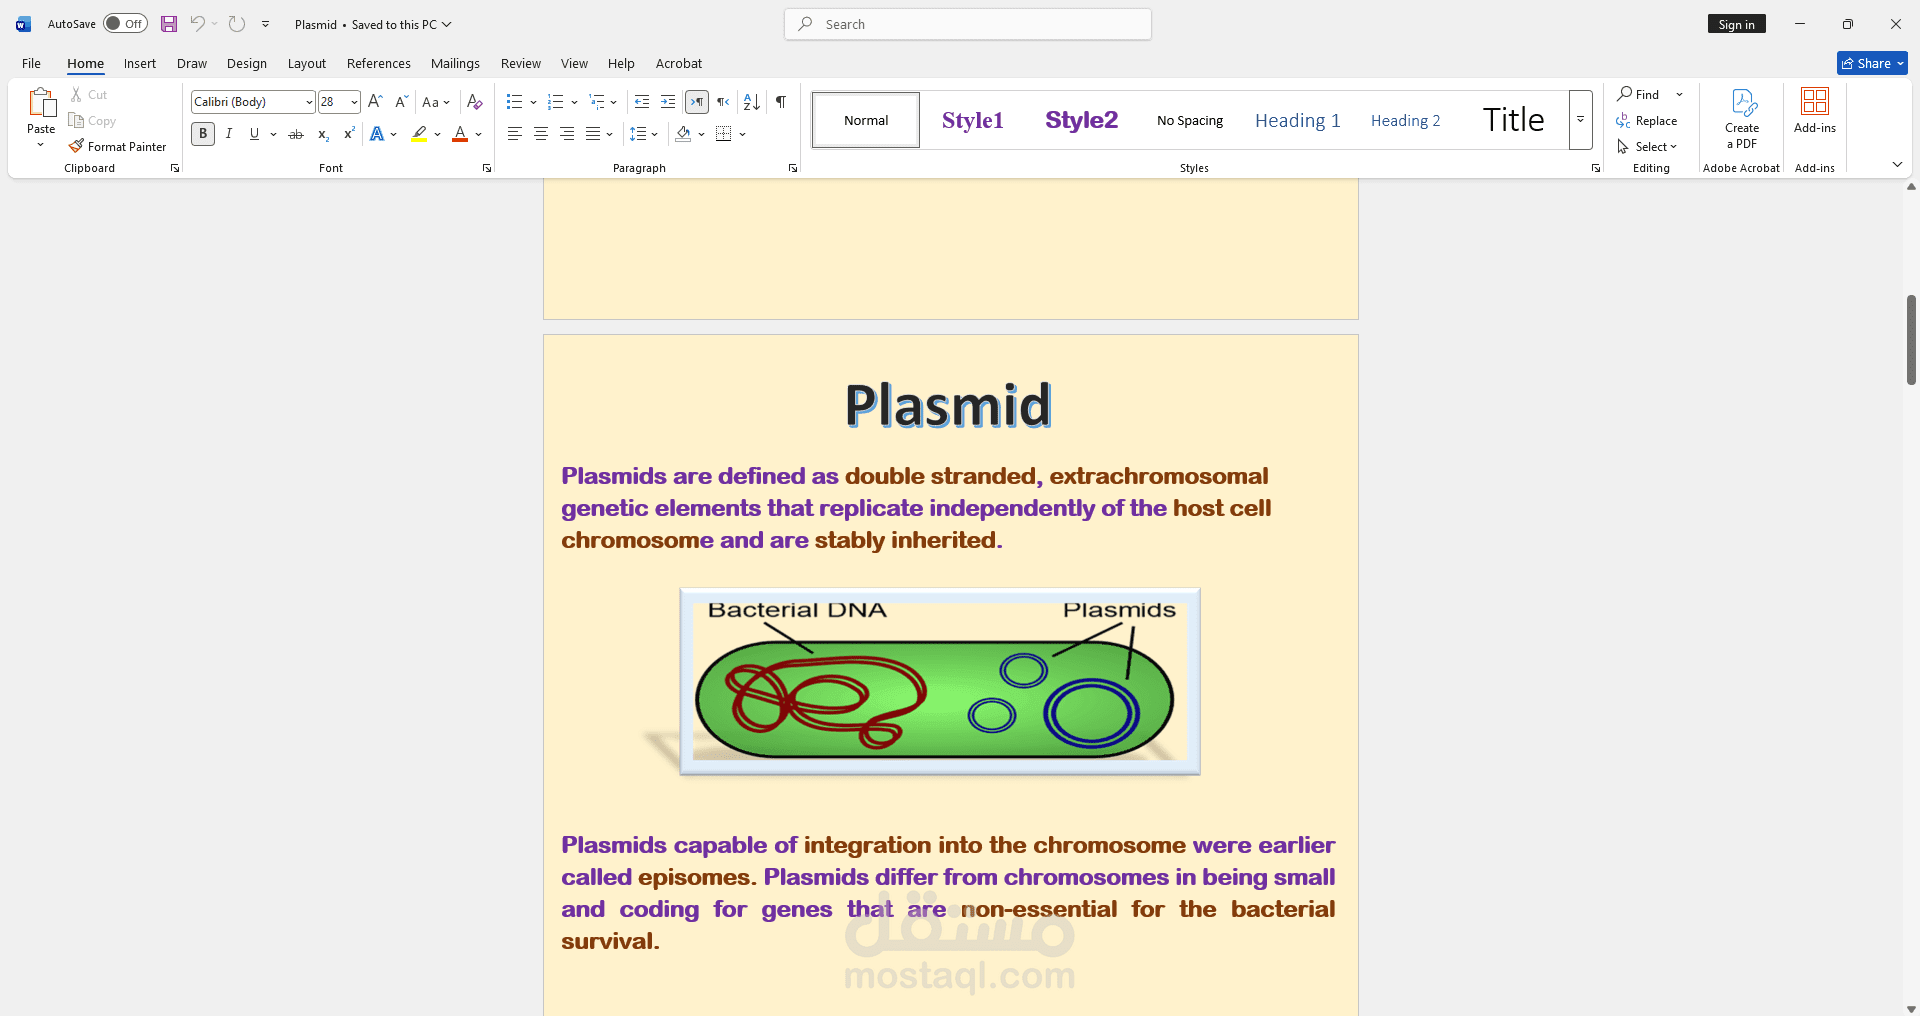
Task: Click the Cut button
Action: pyautogui.click(x=89, y=94)
